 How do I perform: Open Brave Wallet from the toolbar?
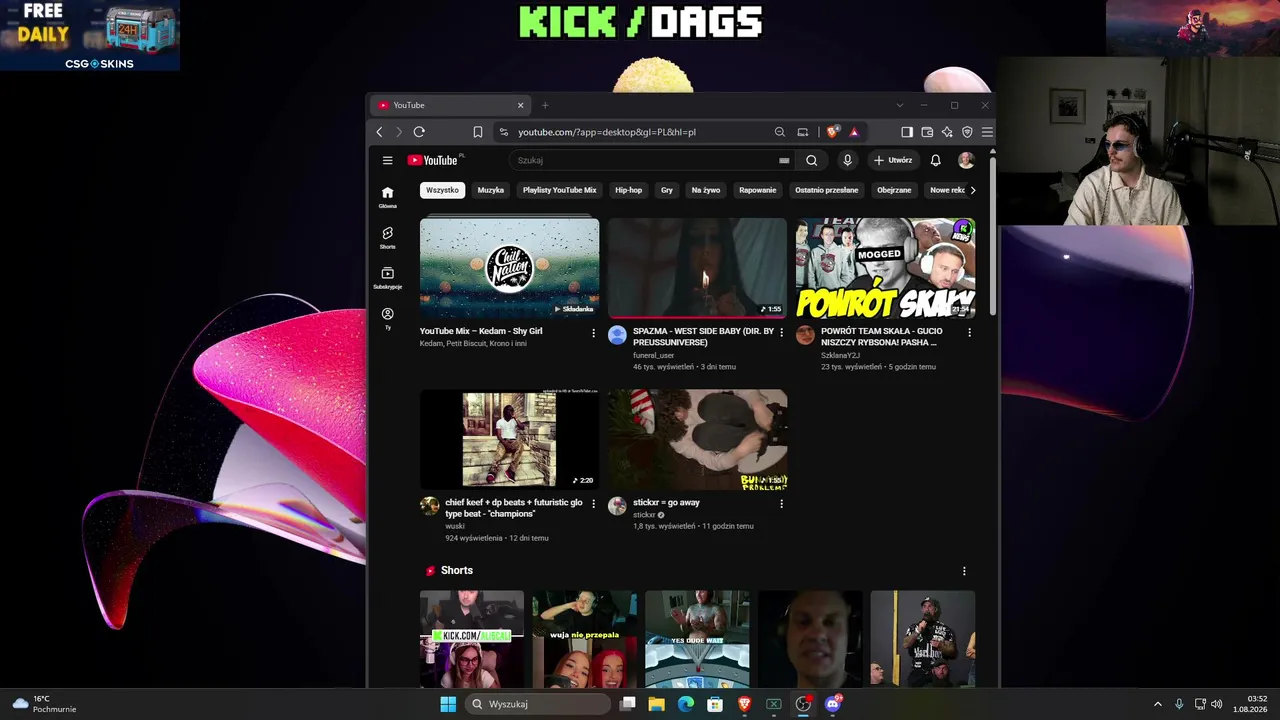click(x=927, y=132)
